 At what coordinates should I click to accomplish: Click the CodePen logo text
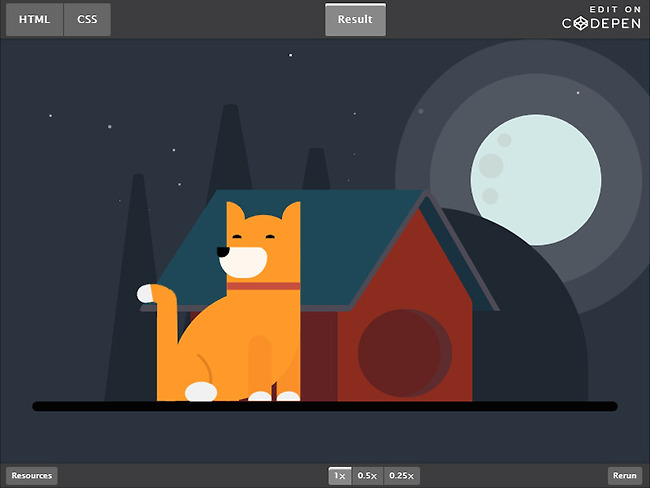pos(601,23)
